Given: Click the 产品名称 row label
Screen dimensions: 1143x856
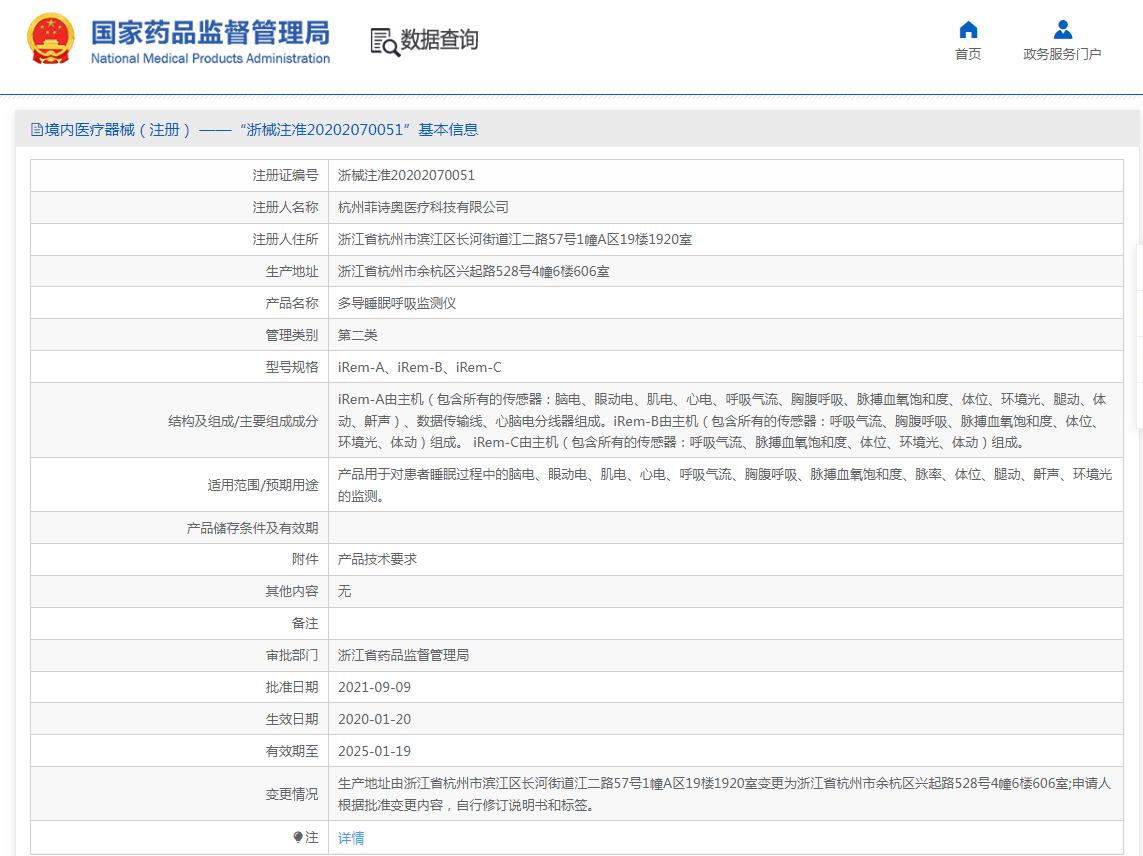Looking at the screenshot, I should point(292,303).
